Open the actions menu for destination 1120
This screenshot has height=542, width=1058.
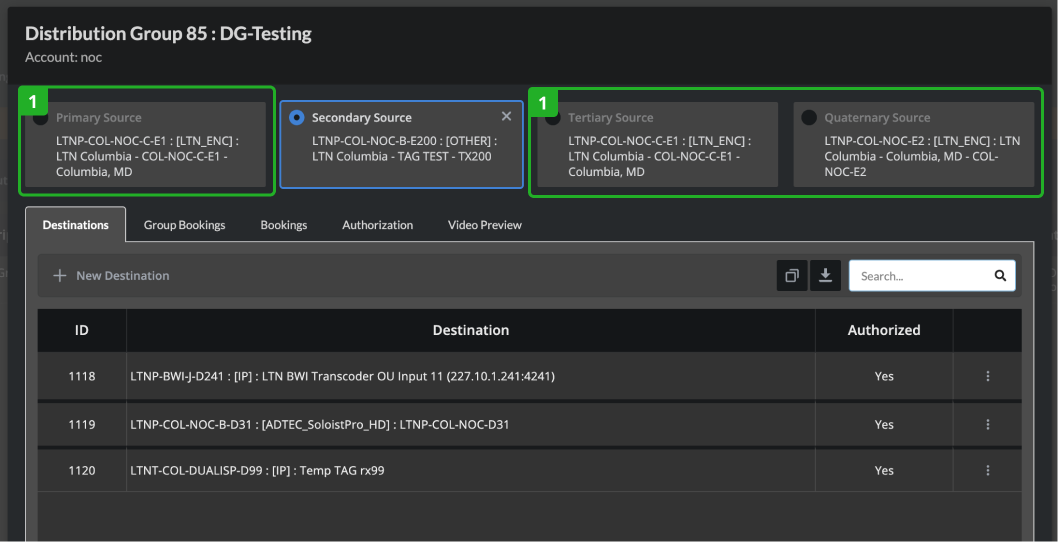point(988,470)
